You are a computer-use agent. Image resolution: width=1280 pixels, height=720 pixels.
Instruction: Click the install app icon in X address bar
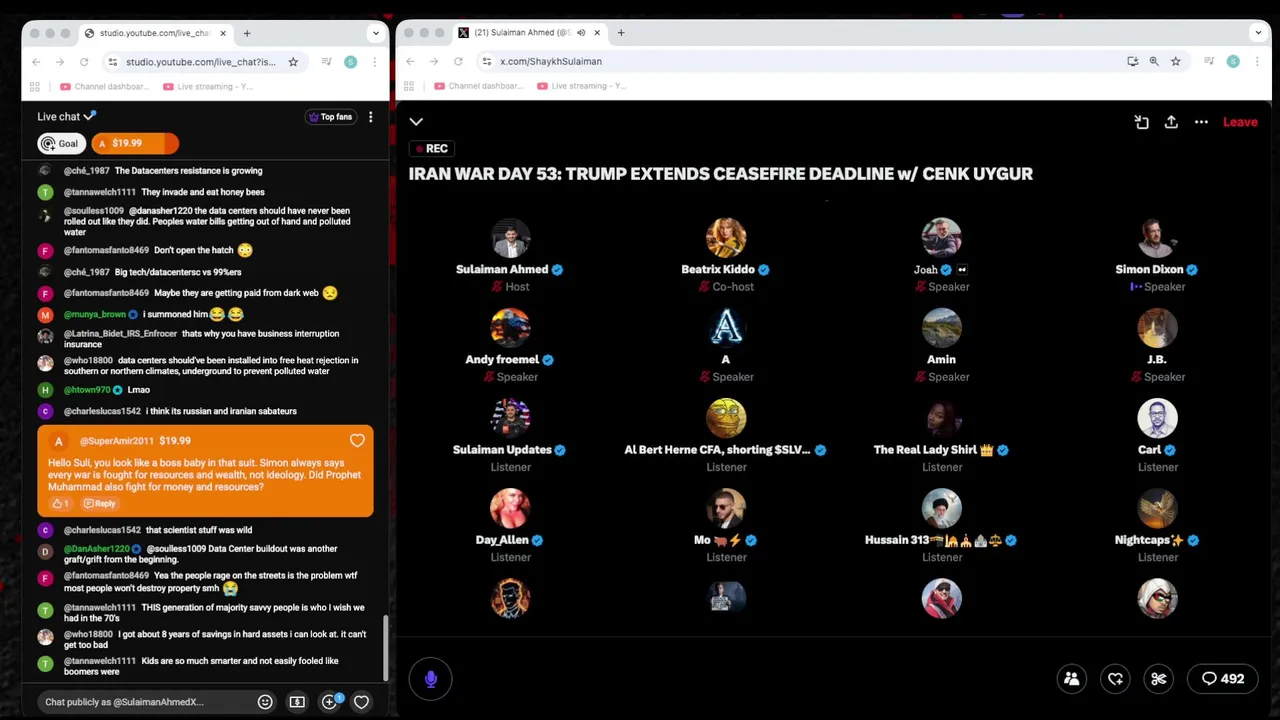1132,62
